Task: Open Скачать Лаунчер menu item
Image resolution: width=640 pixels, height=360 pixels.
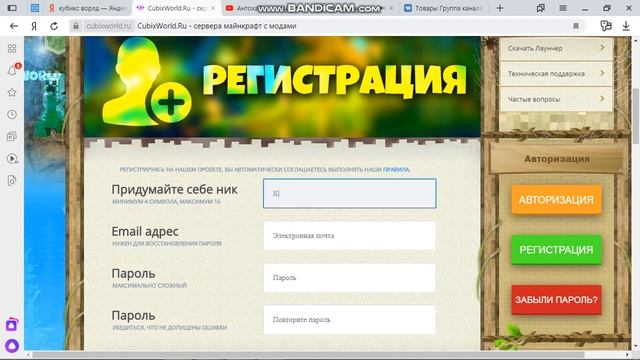Action: click(556, 48)
